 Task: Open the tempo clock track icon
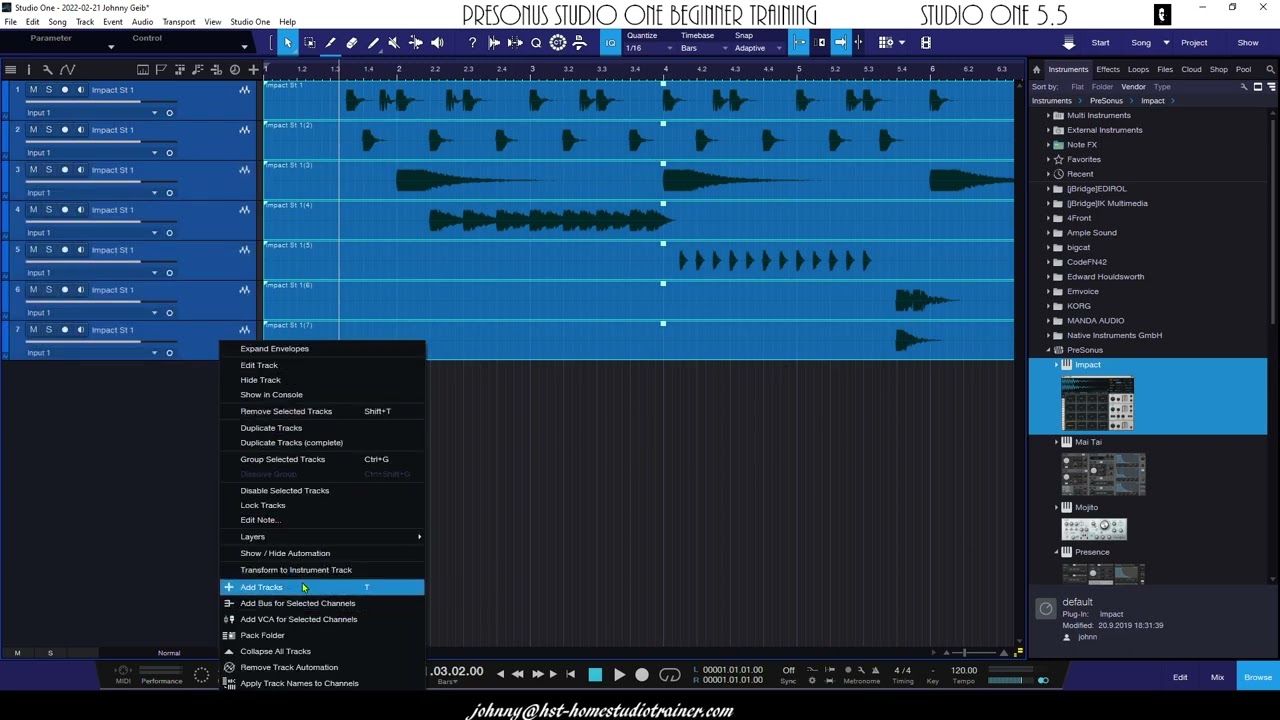235,69
